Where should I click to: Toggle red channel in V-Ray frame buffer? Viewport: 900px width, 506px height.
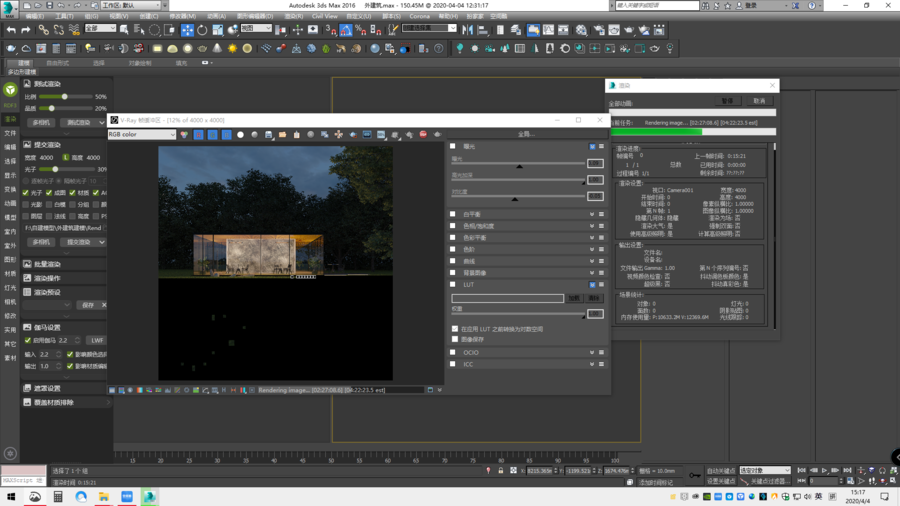tap(199, 134)
